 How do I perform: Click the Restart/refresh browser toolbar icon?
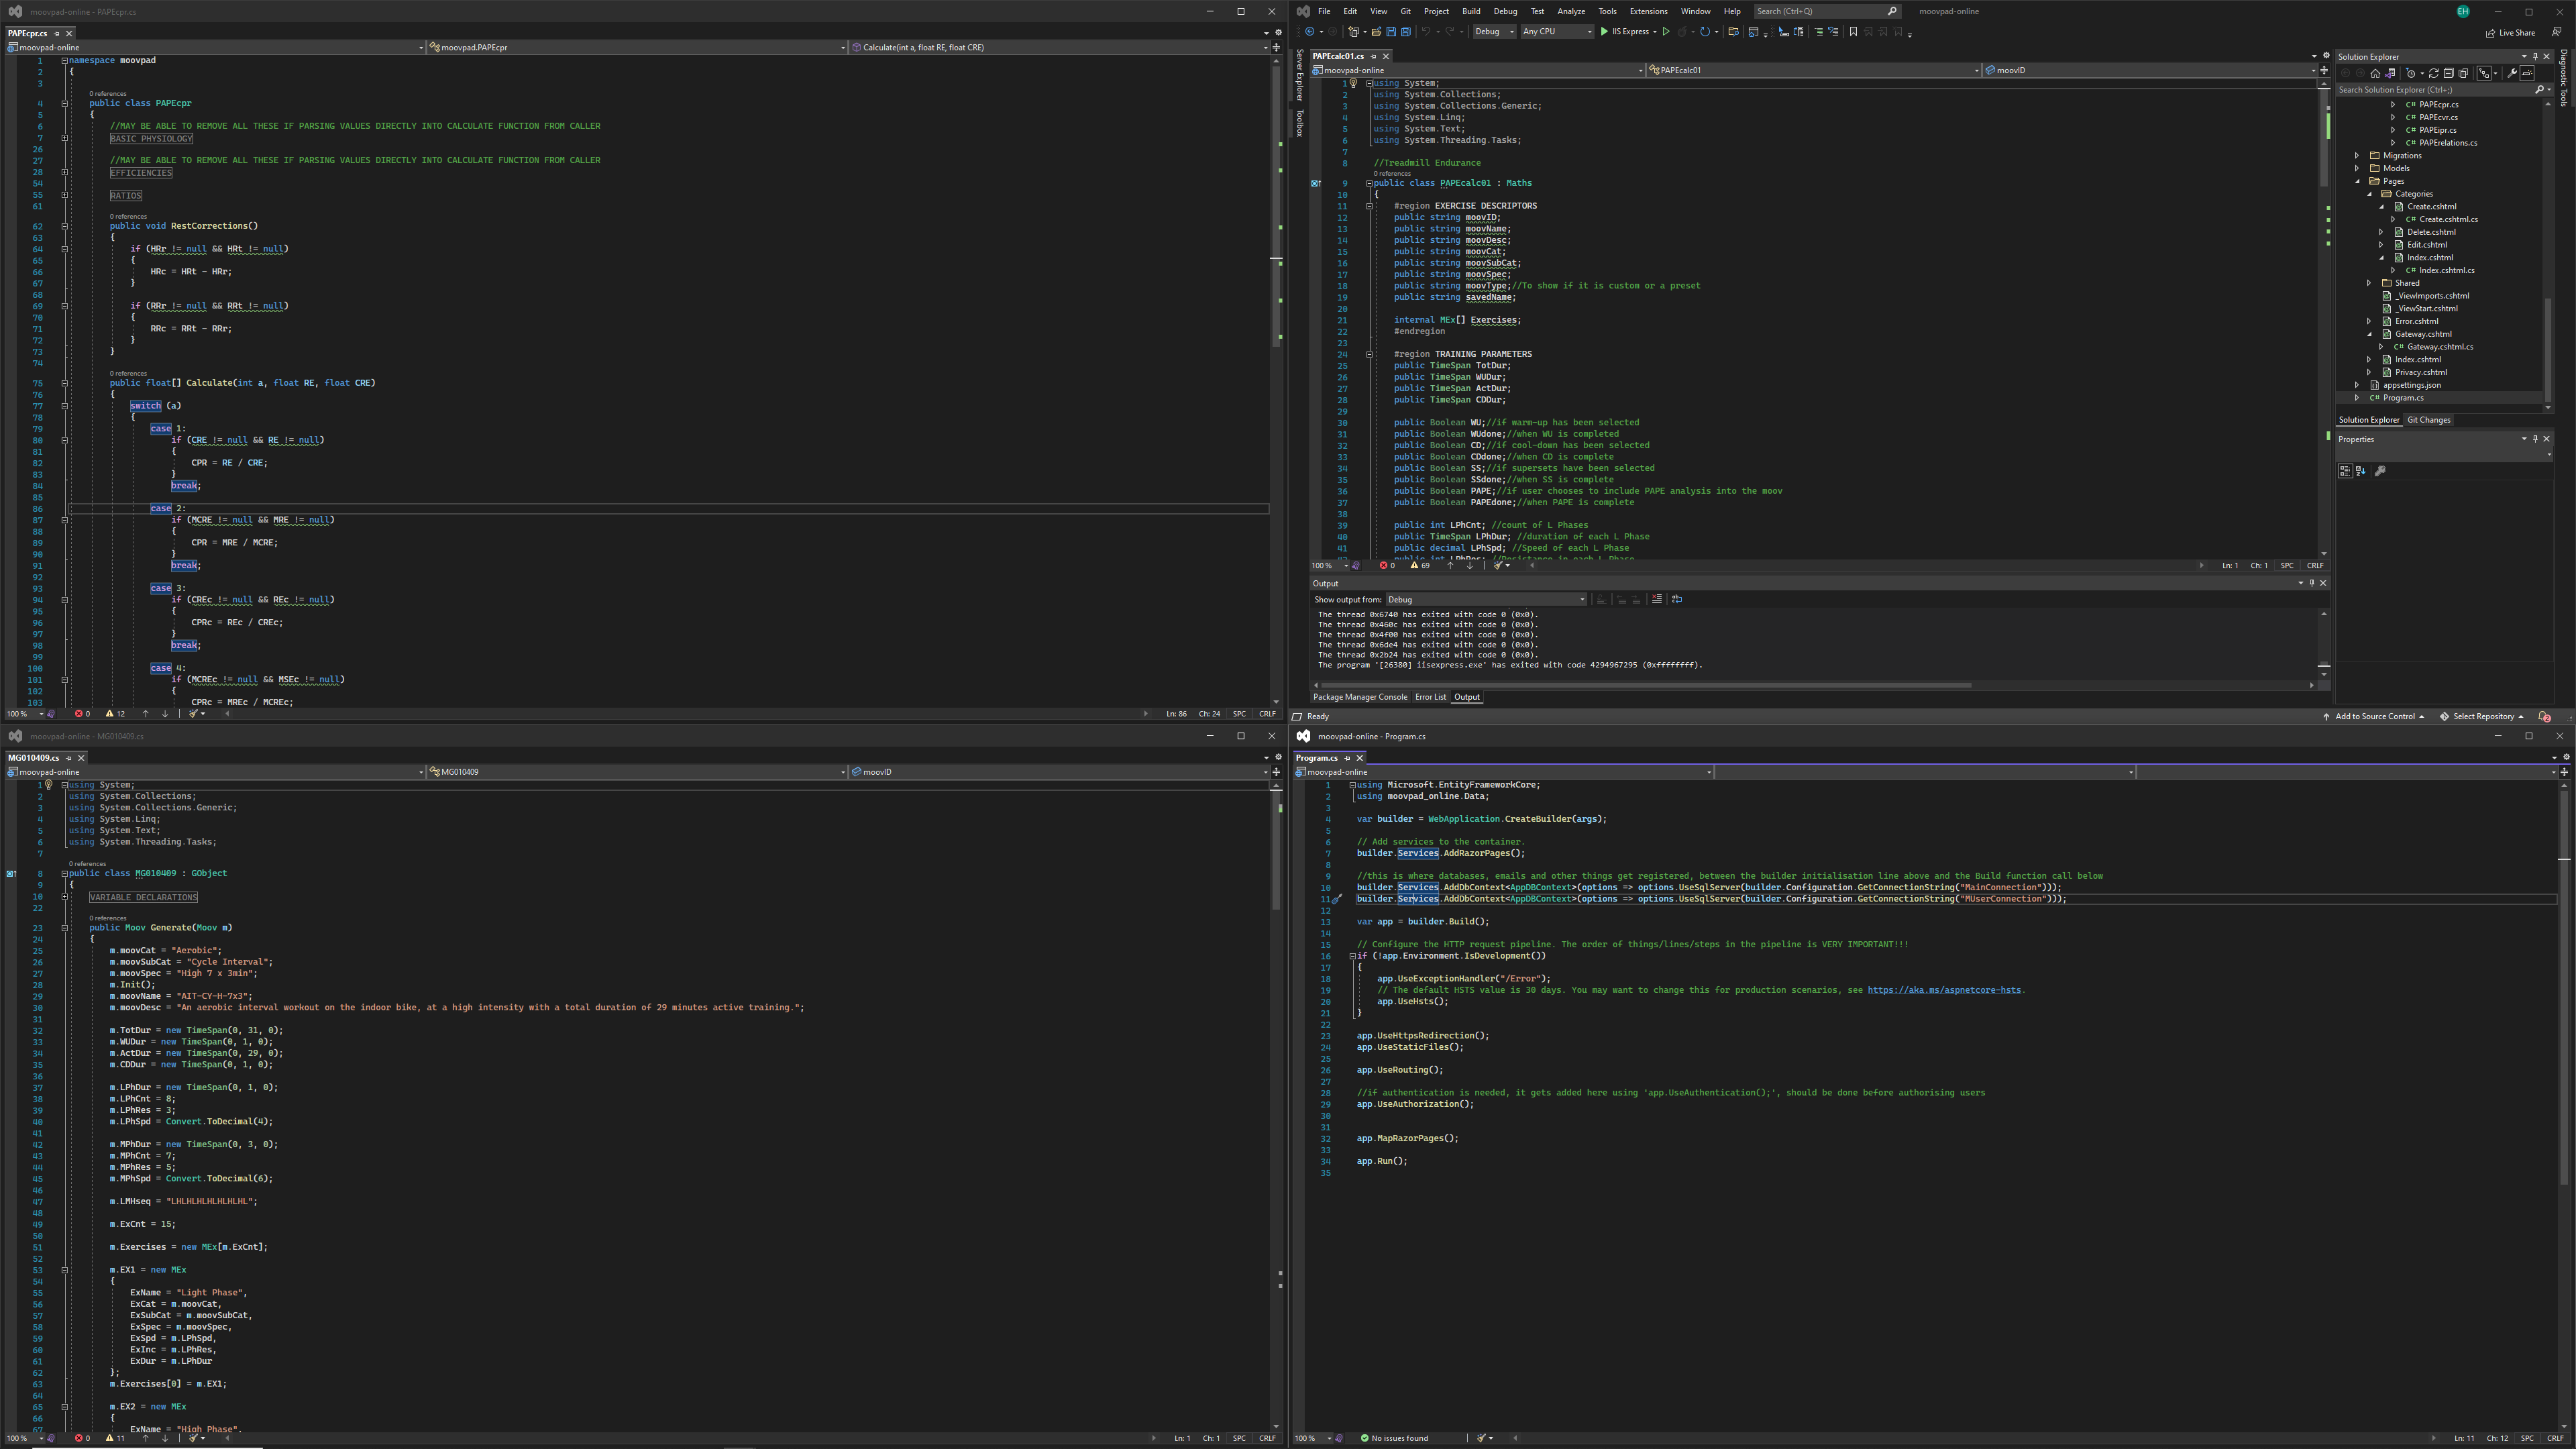1705,32
